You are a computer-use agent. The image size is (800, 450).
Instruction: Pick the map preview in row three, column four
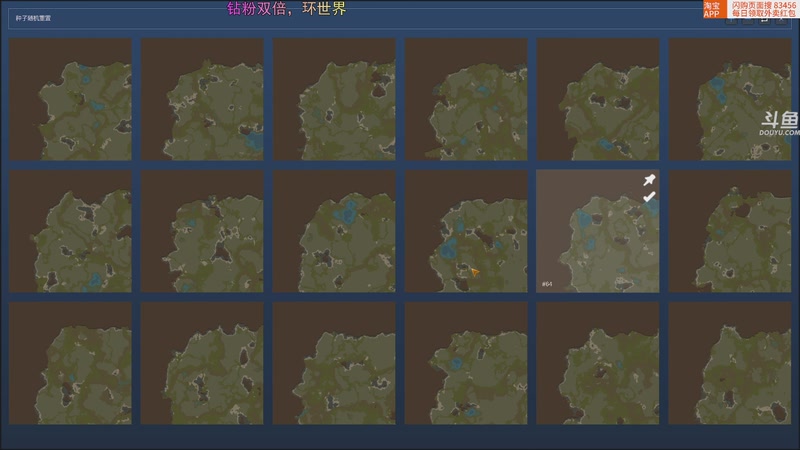pyautogui.click(x=466, y=363)
